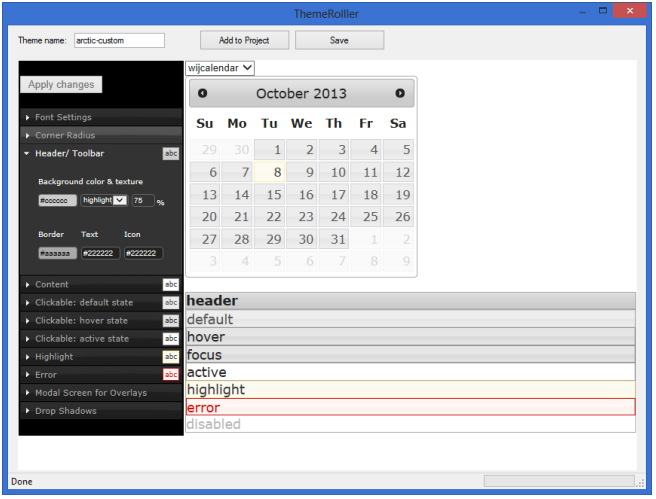Expand the Font Settings section
The height and width of the screenshot is (499, 656).
63,117
